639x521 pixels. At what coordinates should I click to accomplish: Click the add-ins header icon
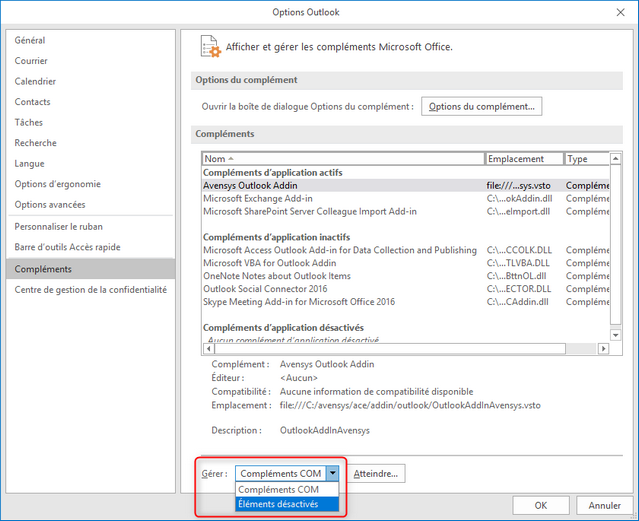210,46
